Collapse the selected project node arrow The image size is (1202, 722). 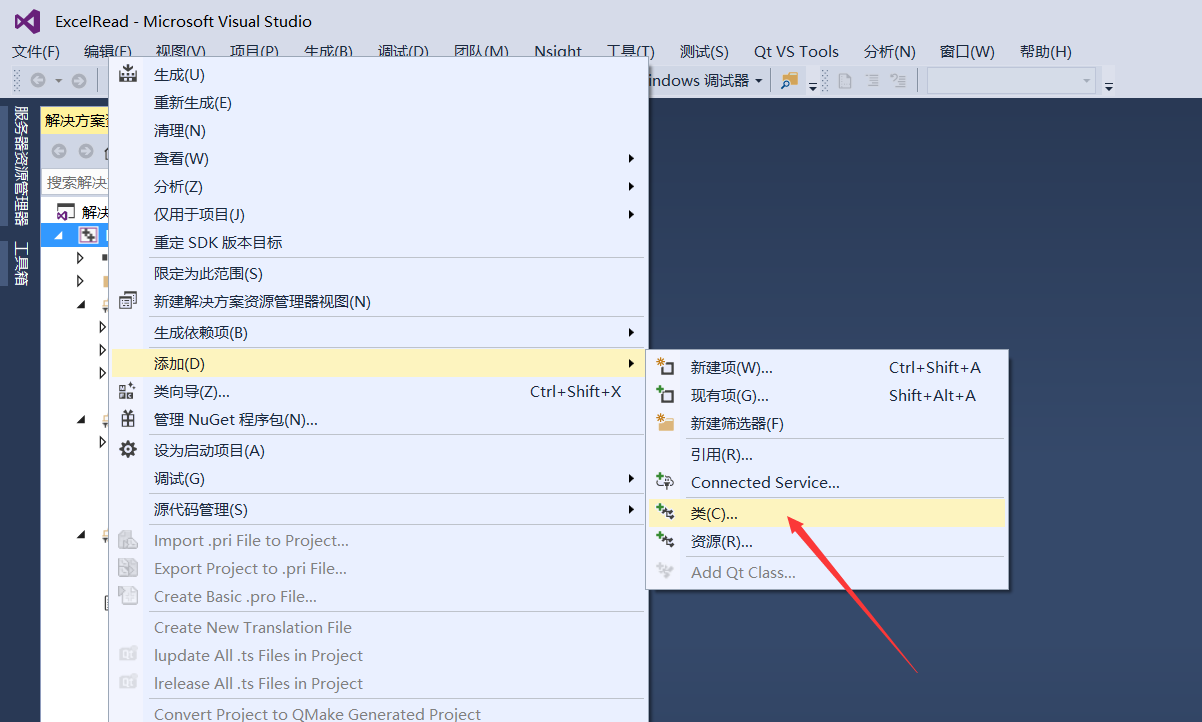click(58, 236)
